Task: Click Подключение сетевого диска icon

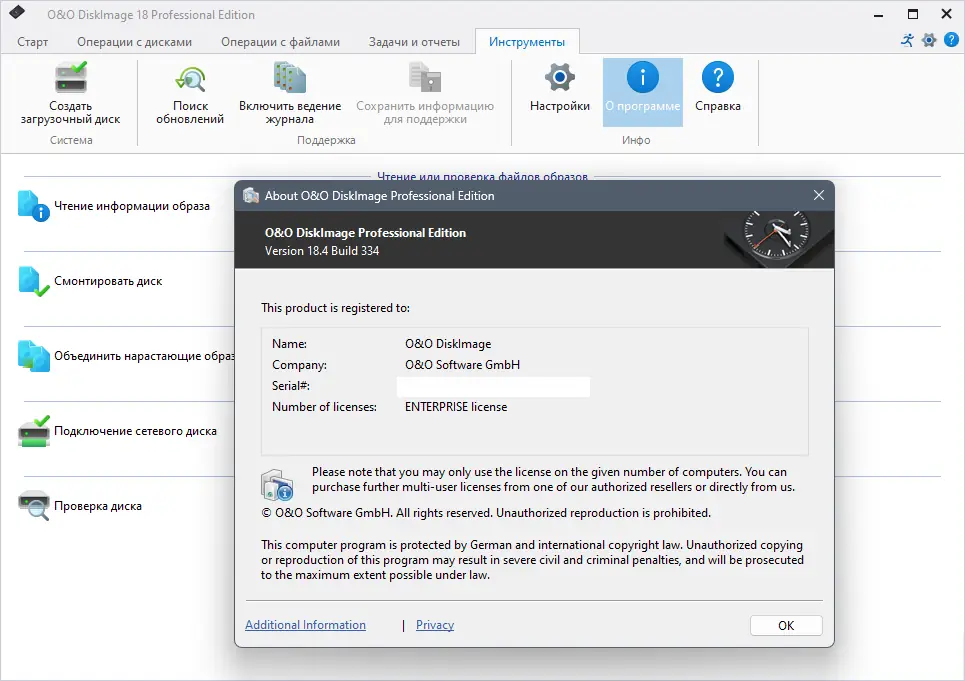Action: pyautogui.click(x=33, y=431)
